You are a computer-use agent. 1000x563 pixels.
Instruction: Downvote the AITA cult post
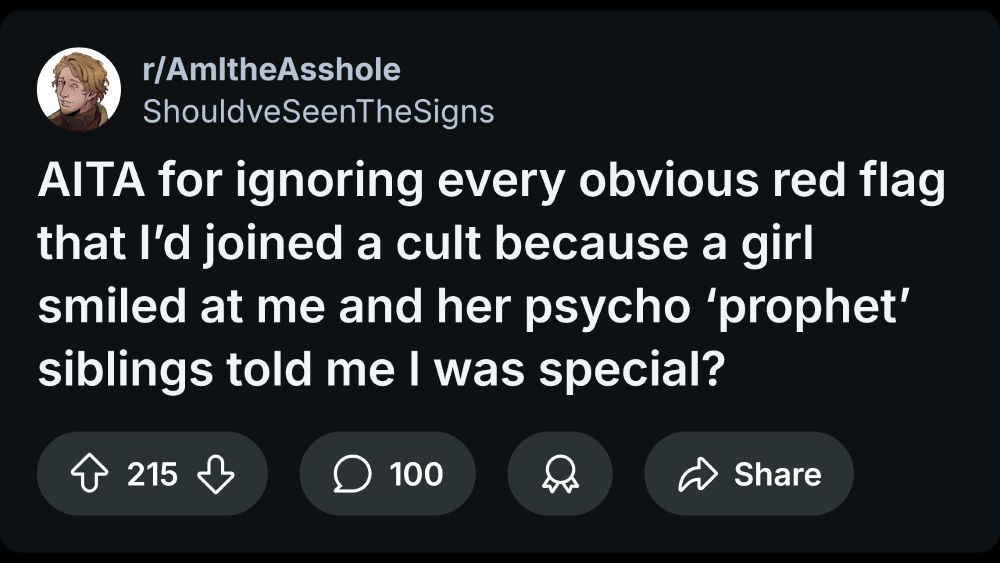215,474
